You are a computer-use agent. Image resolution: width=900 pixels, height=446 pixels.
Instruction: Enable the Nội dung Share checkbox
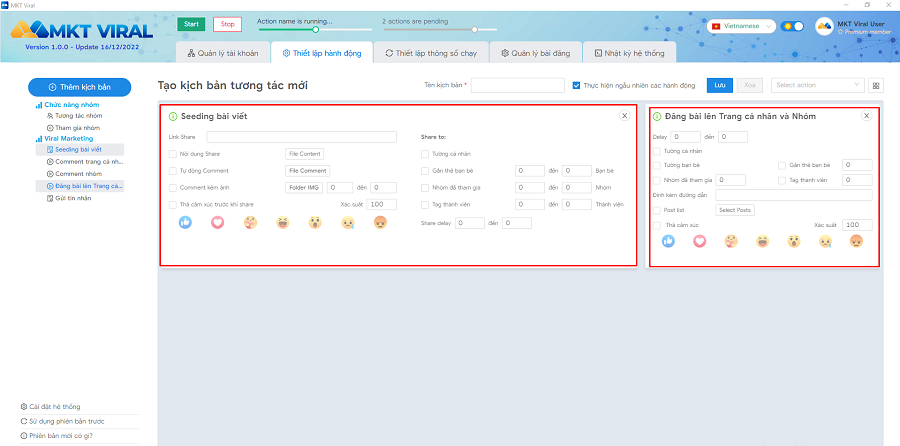173,154
